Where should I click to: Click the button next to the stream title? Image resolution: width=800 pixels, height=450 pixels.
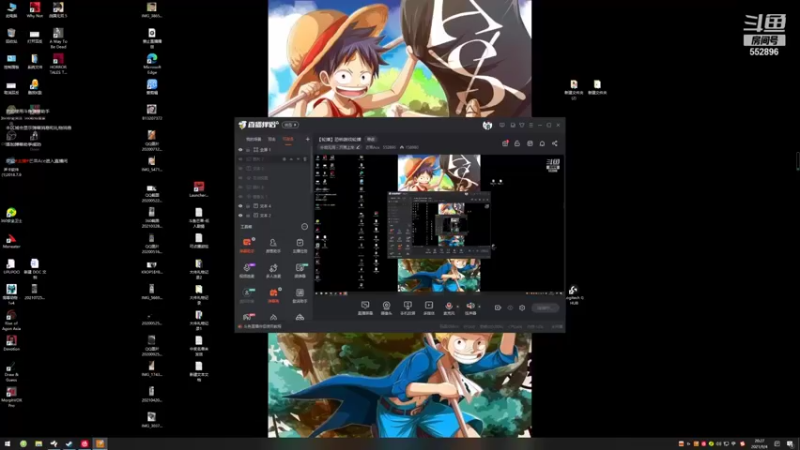click(371, 139)
